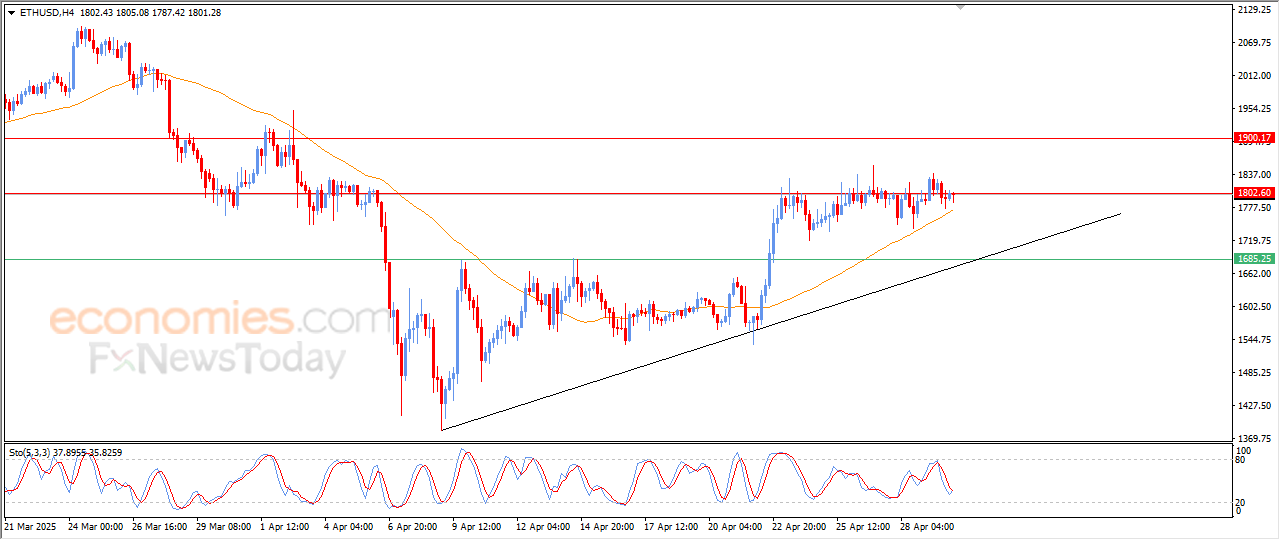The height and width of the screenshot is (540, 1280).
Task: Click the 9 Apr 12:00 time label
Action: (479, 525)
